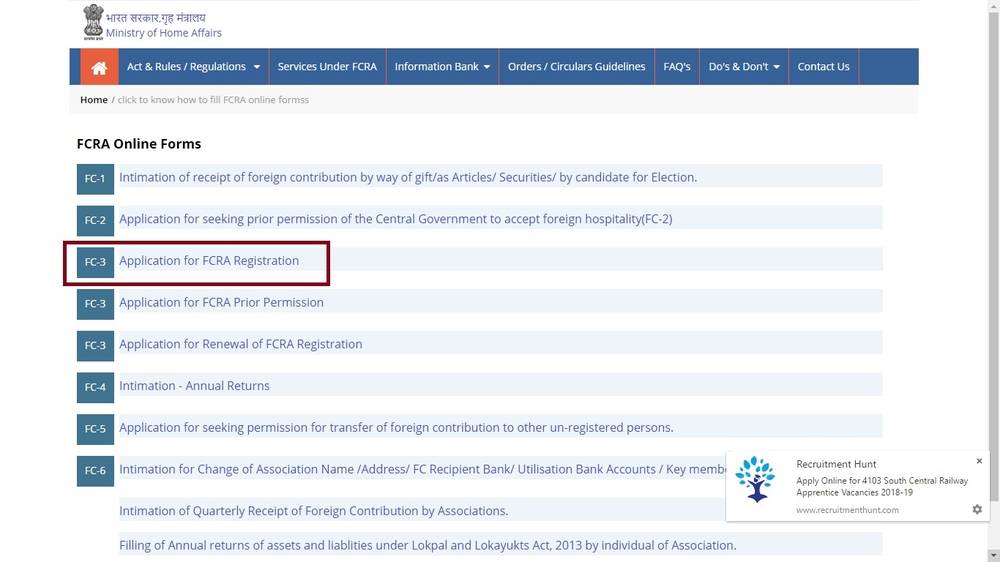The width and height of the screenshot is (1000, 562).
Task: Select the FC-5 form badge
Action: pos(95,429)
